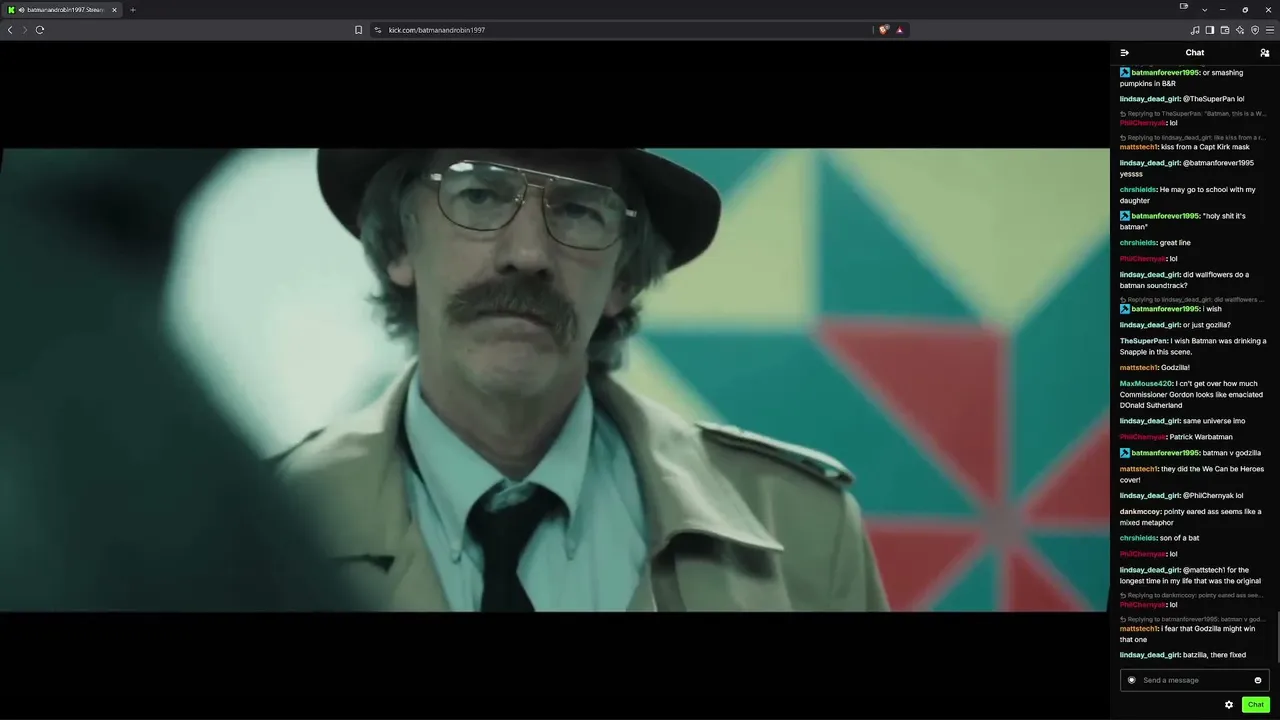Viewport: 1280px width, 720px height.
Task: Click the chat scrollbar thumb
Action: pos(1278,635)
